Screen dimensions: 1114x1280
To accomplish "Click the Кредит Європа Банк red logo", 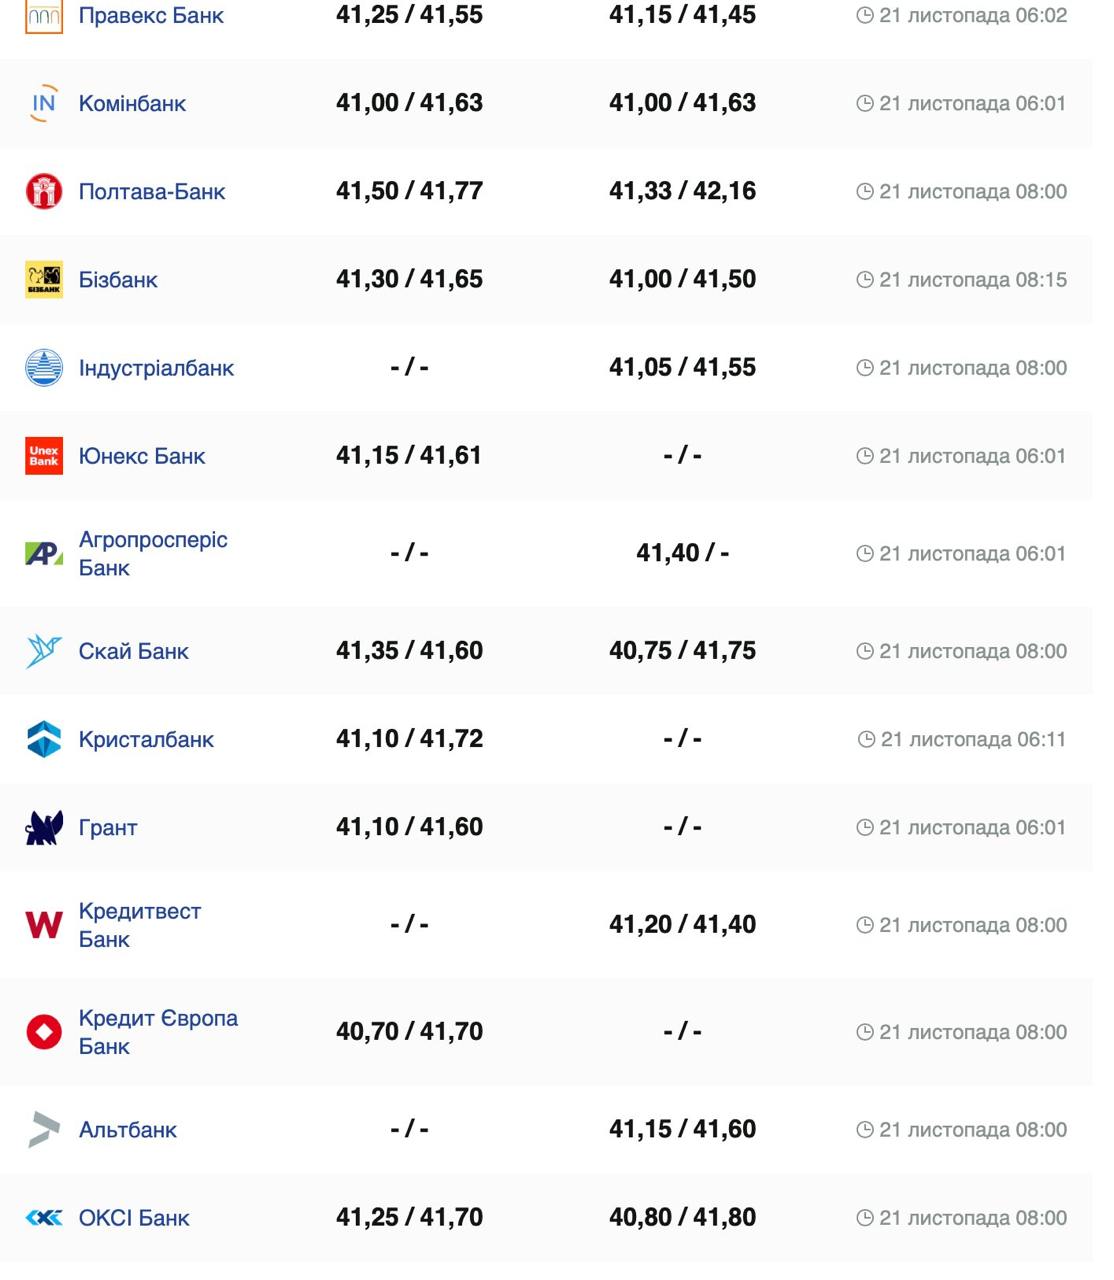I will [x=44, y=1031].
